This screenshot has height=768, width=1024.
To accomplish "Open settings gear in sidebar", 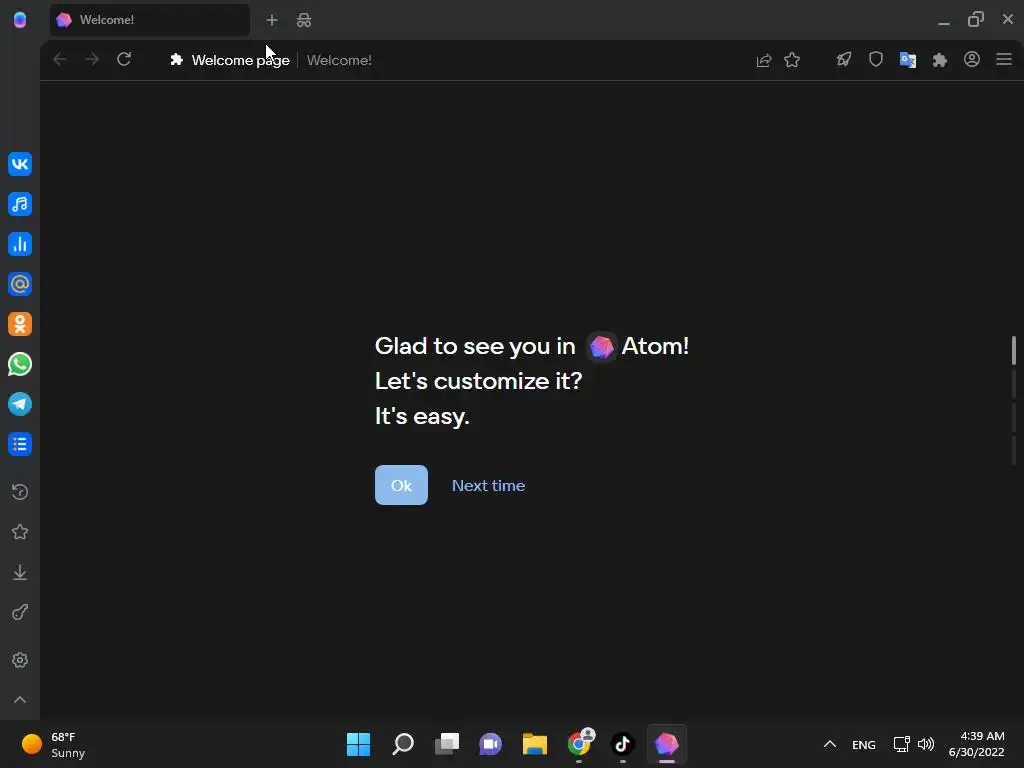I will click(20, 660).
